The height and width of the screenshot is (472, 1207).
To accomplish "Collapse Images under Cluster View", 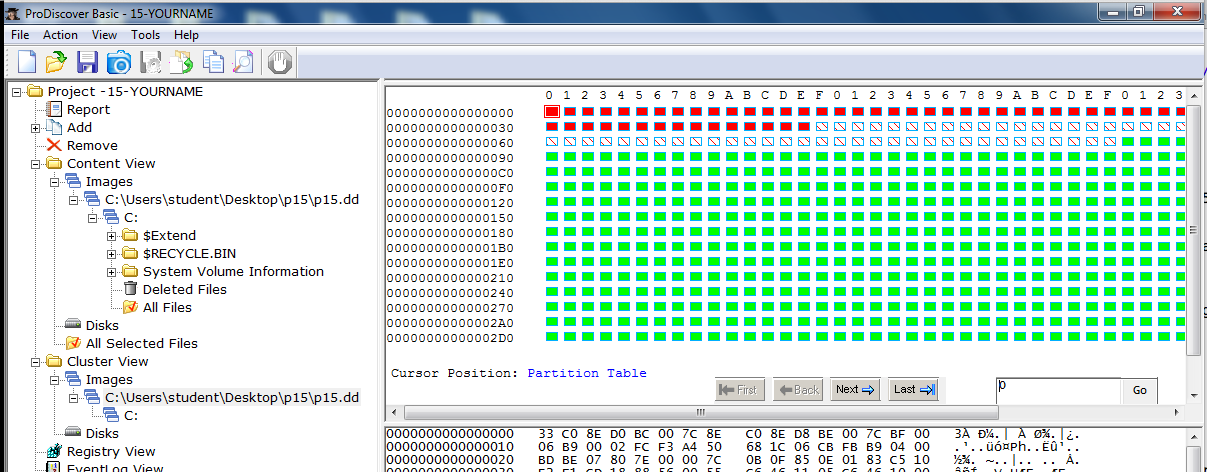I will (55, 379).
